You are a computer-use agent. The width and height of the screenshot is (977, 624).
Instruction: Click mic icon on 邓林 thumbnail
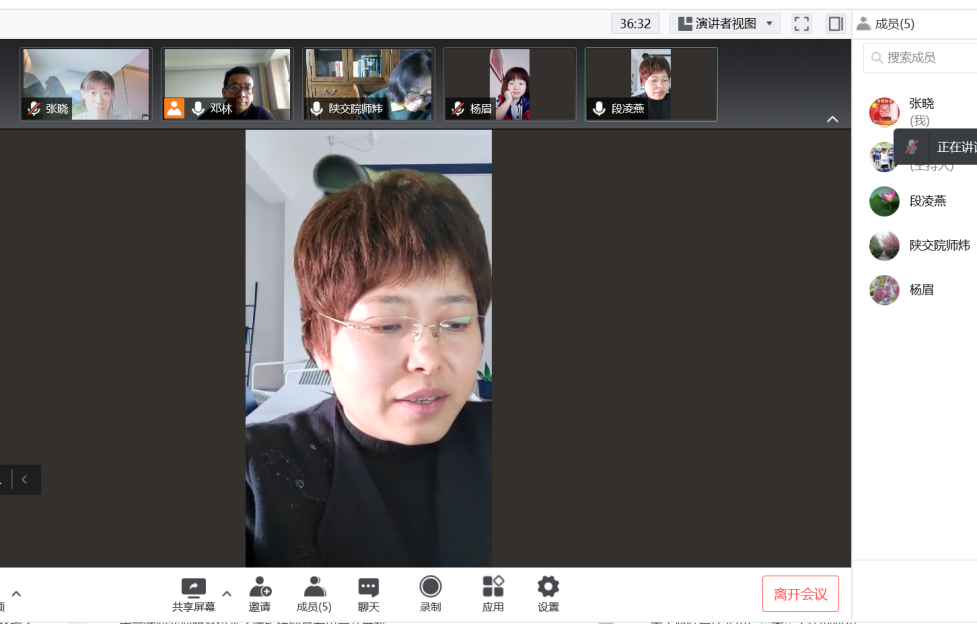[198, 108]
